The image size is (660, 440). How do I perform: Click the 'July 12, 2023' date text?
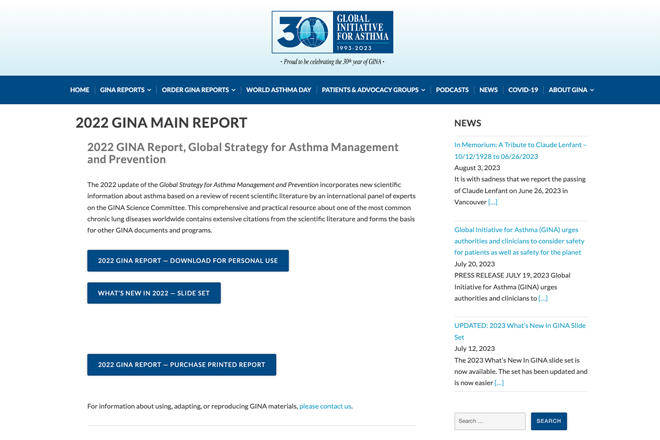(474, 349)
